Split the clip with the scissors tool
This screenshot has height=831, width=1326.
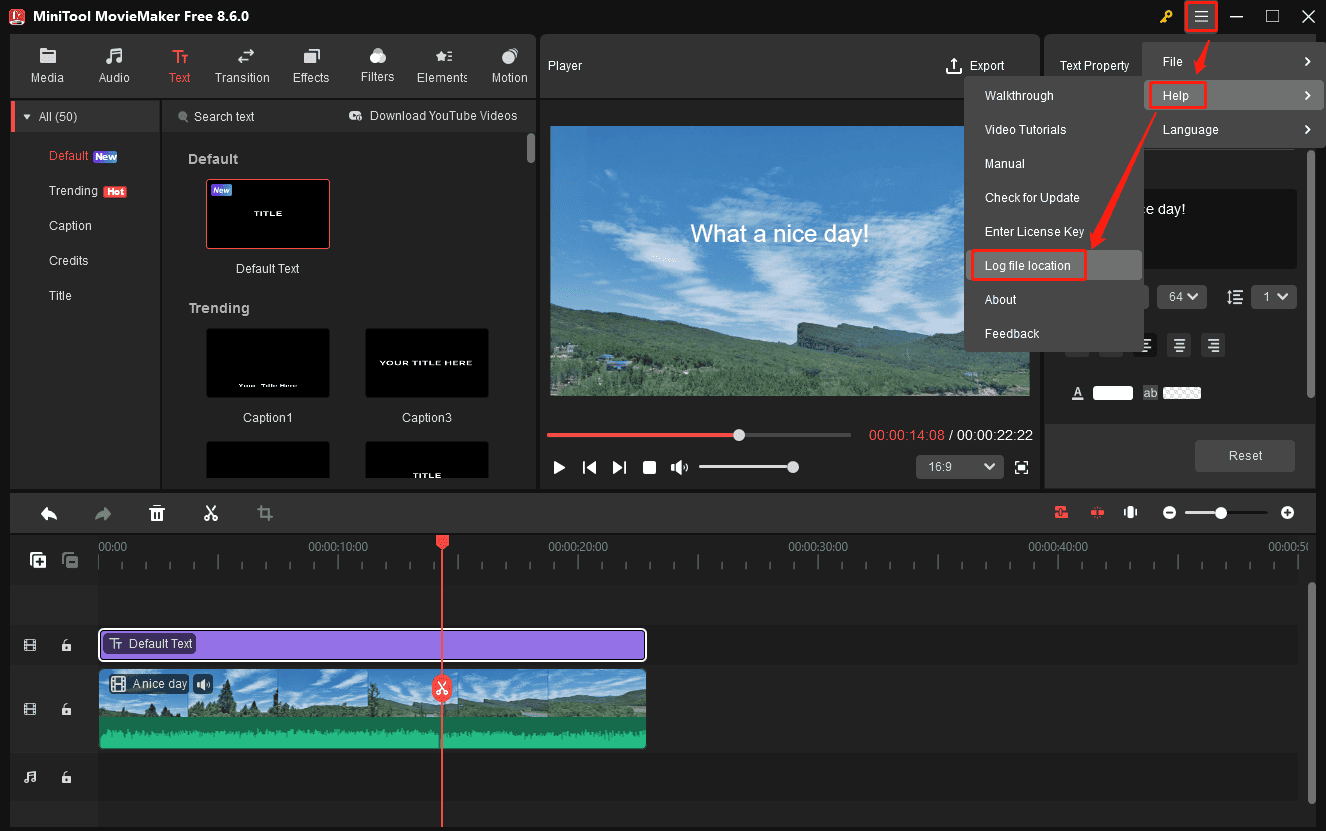[x=211, y=513]
